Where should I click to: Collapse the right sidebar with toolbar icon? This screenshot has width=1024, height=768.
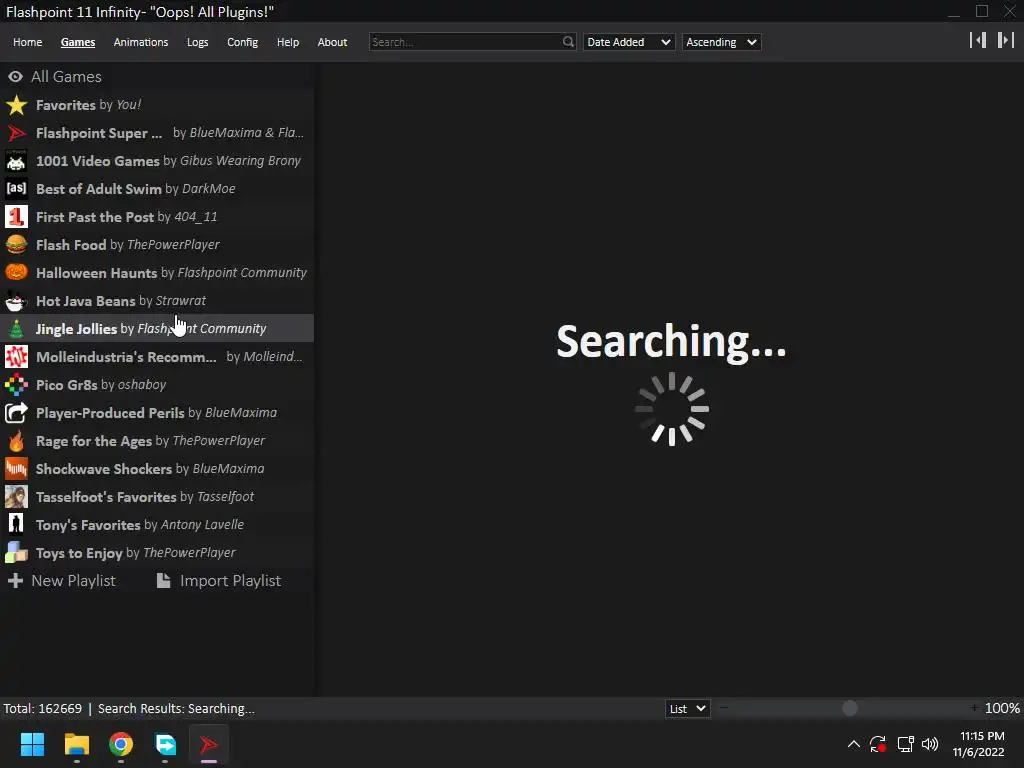(x=1006, y=40)
